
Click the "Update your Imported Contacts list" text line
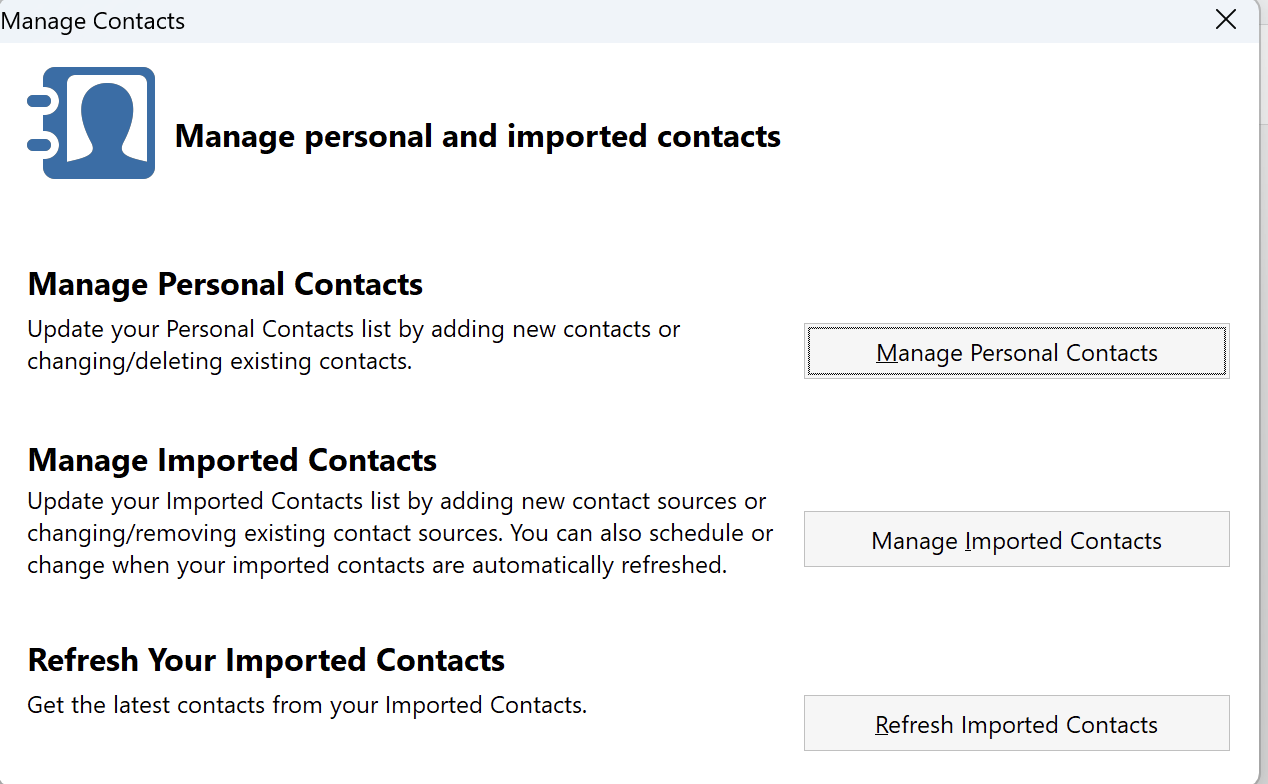coord(397,500)
